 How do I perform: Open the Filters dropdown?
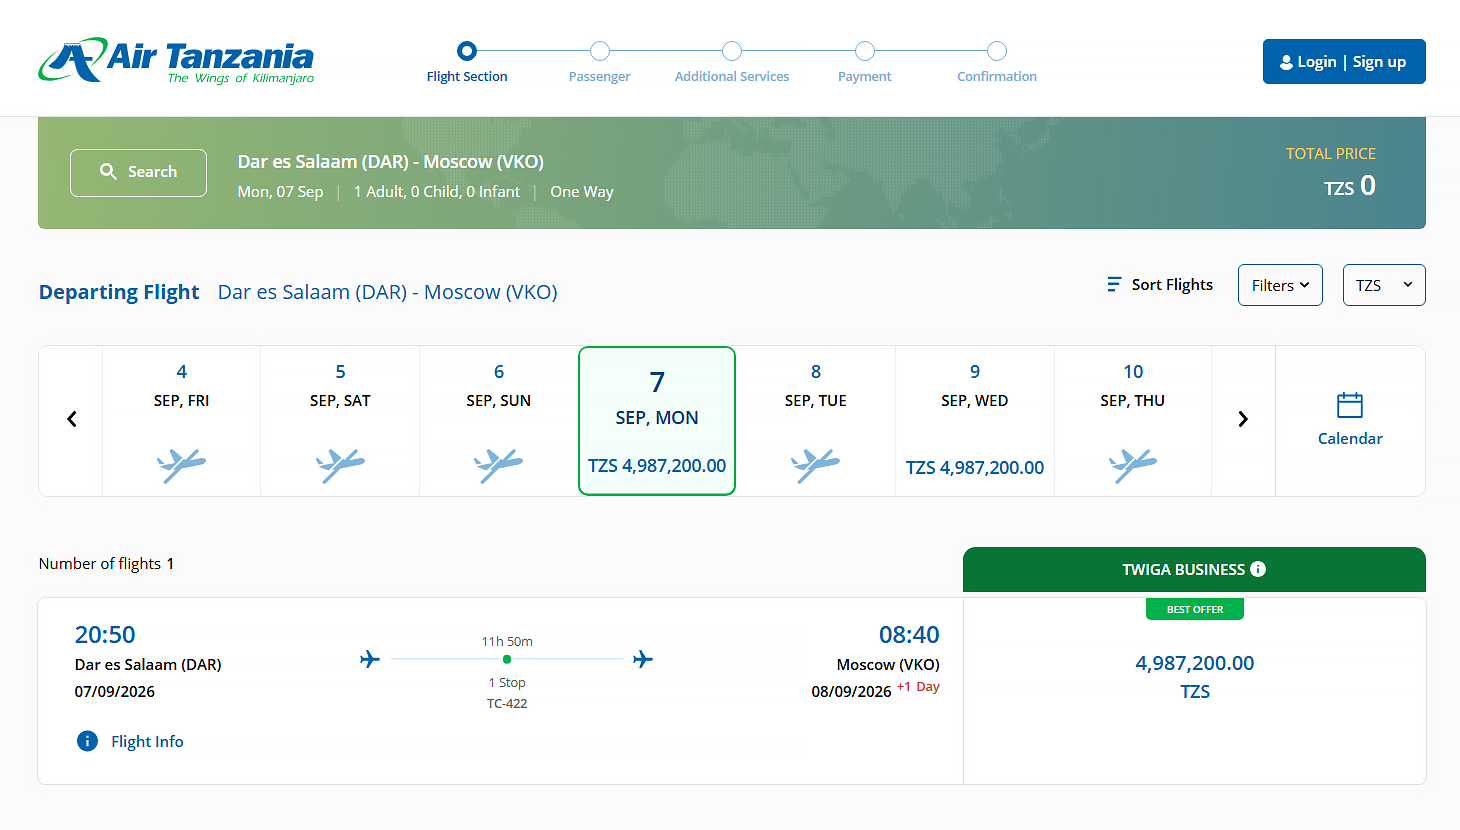(1280, 285)
